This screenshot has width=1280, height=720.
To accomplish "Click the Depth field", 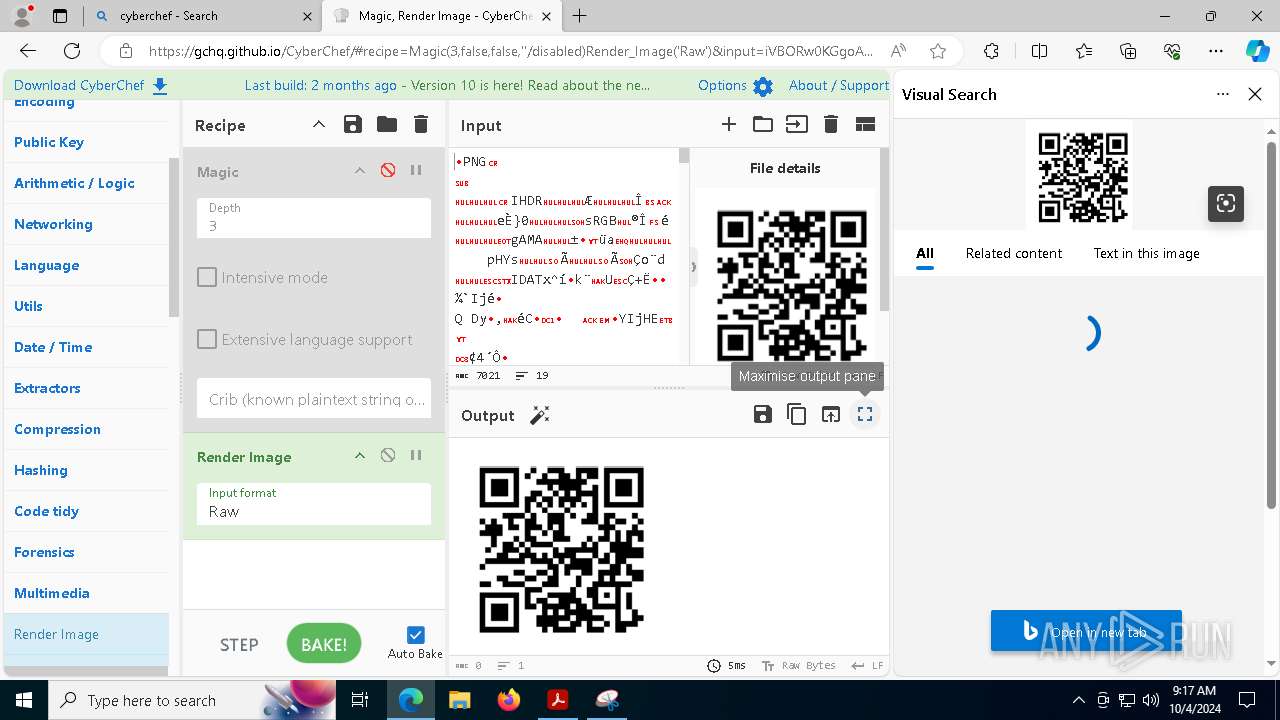I will [x=314, y=217].
